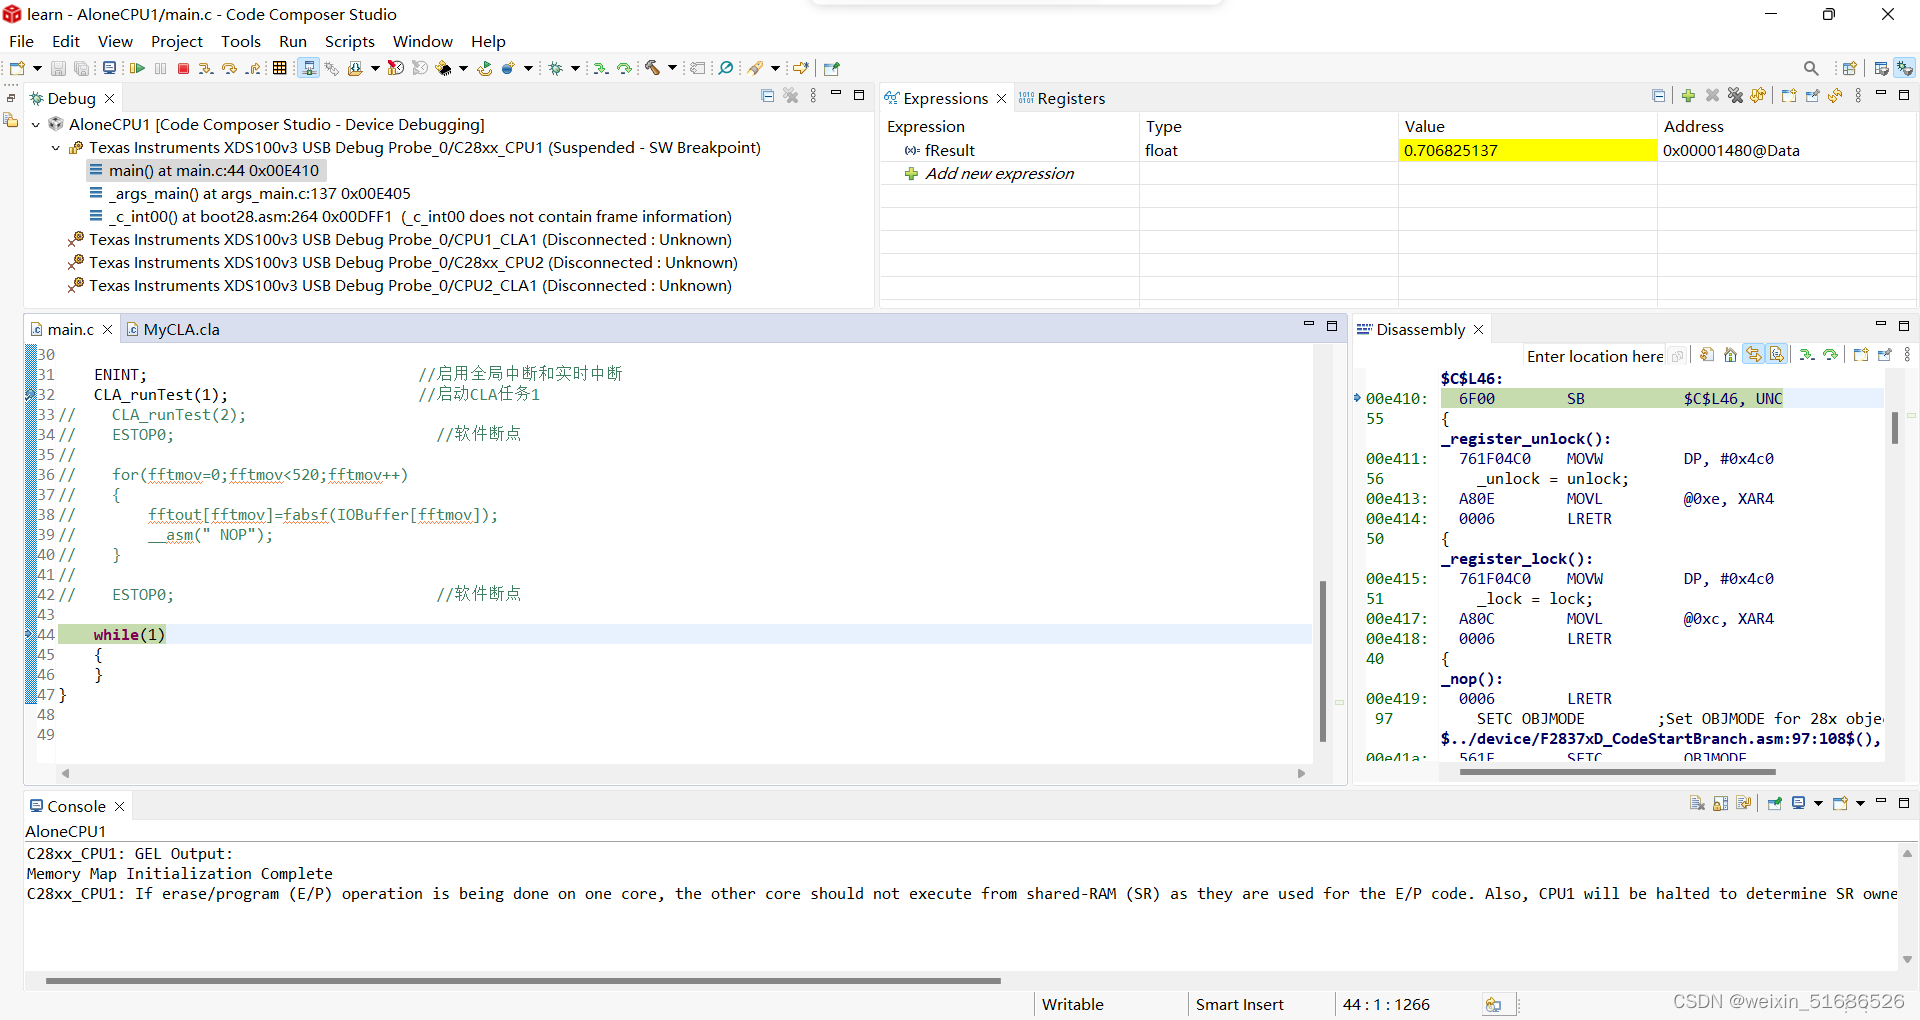Viewport: 1920px width, 1020px height.
Task: Toggle Link with Active Debug Context in Disassembly
Action: point(1753,354)
